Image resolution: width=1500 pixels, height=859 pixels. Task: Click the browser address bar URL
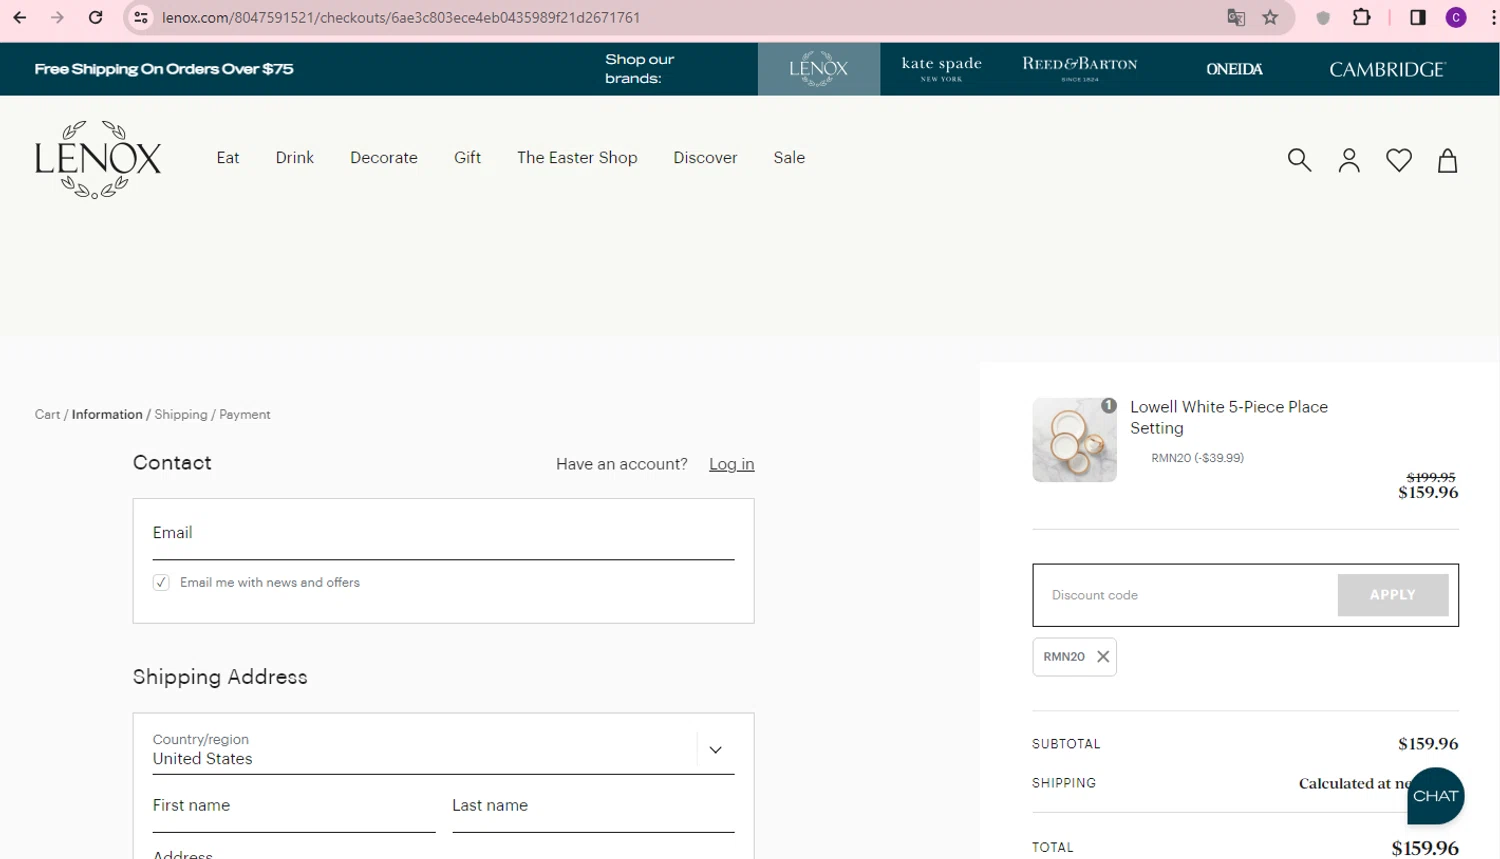(x=400, y=17)
